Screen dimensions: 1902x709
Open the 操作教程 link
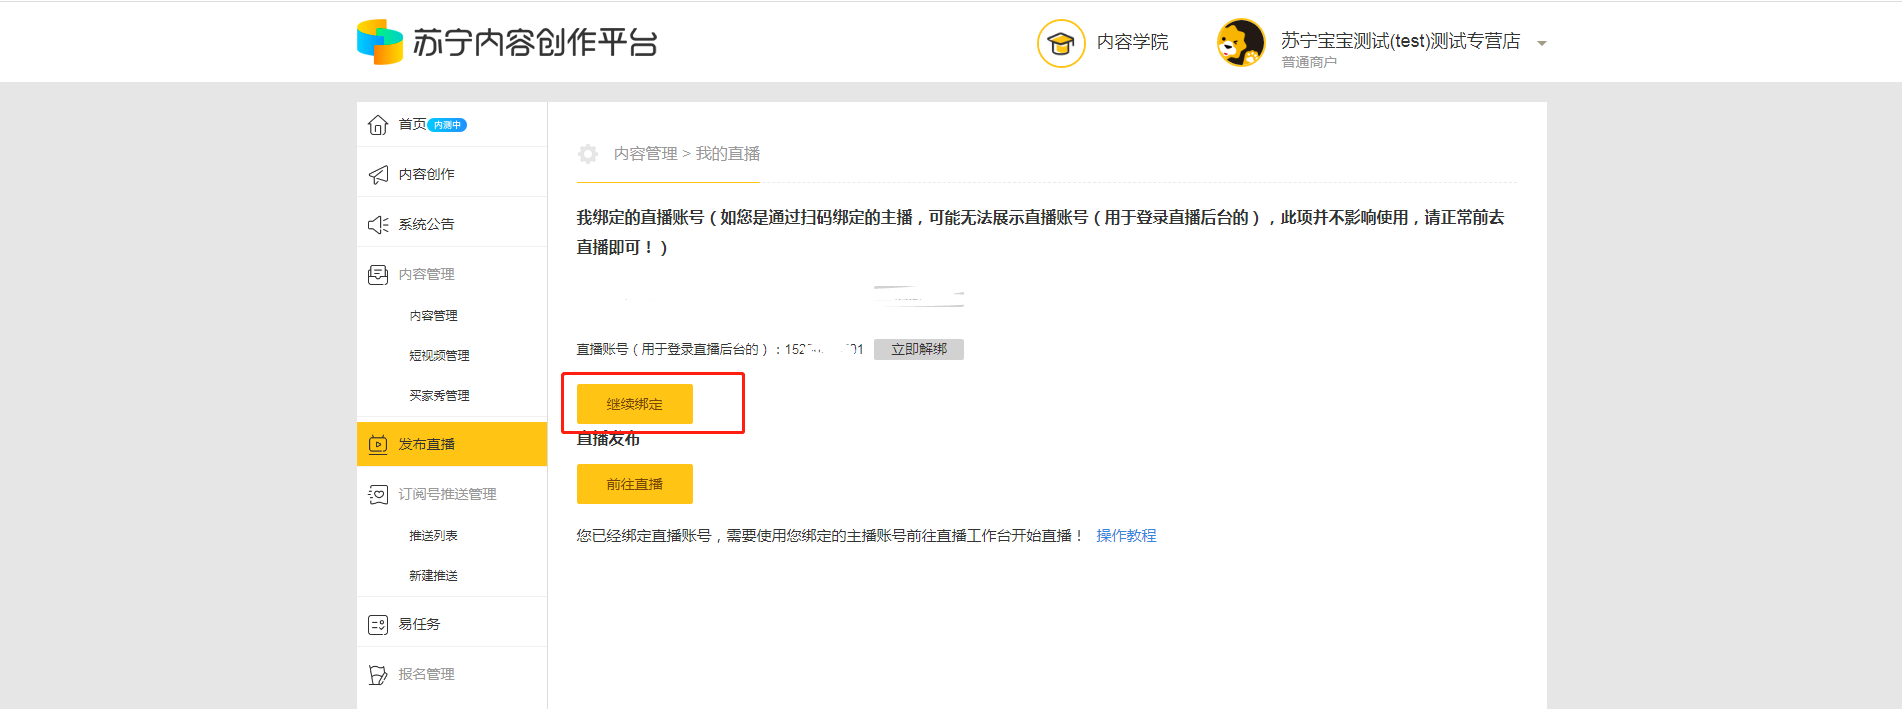click(1126, 536)
